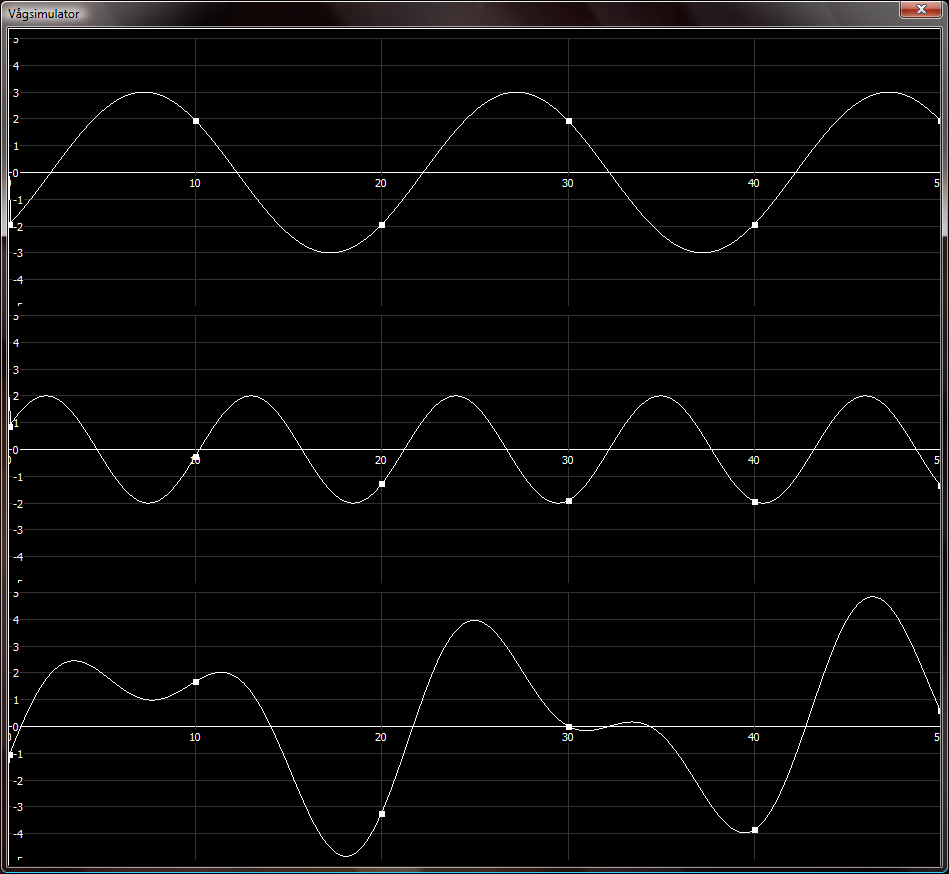Click y-axis label 4 in bottom graph

16,620
